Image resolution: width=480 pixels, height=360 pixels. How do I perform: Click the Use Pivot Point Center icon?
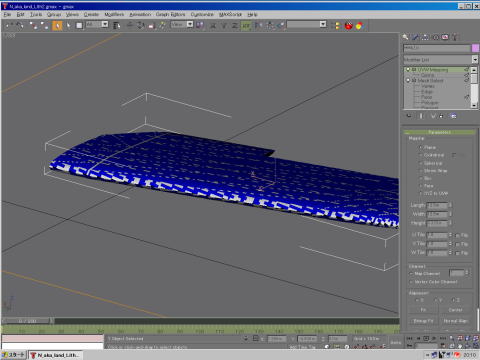click(x=200, y=25)
